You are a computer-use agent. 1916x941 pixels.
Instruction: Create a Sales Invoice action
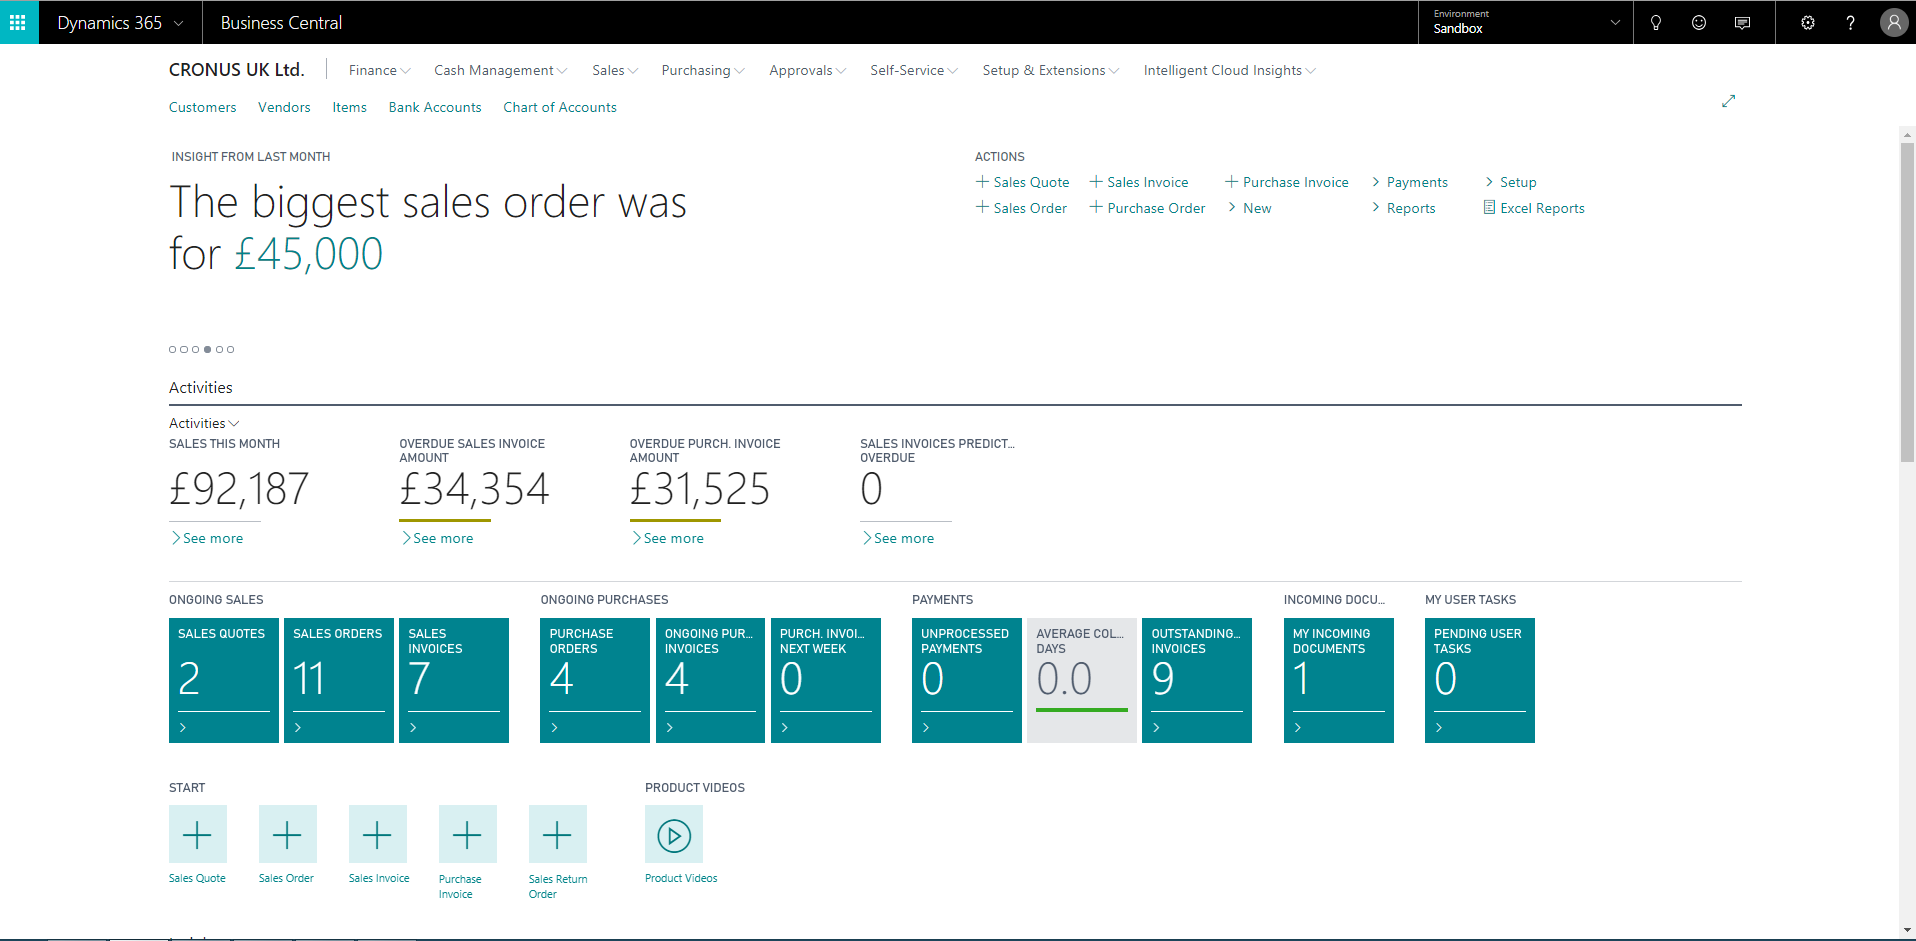[x=1139, y=182]
